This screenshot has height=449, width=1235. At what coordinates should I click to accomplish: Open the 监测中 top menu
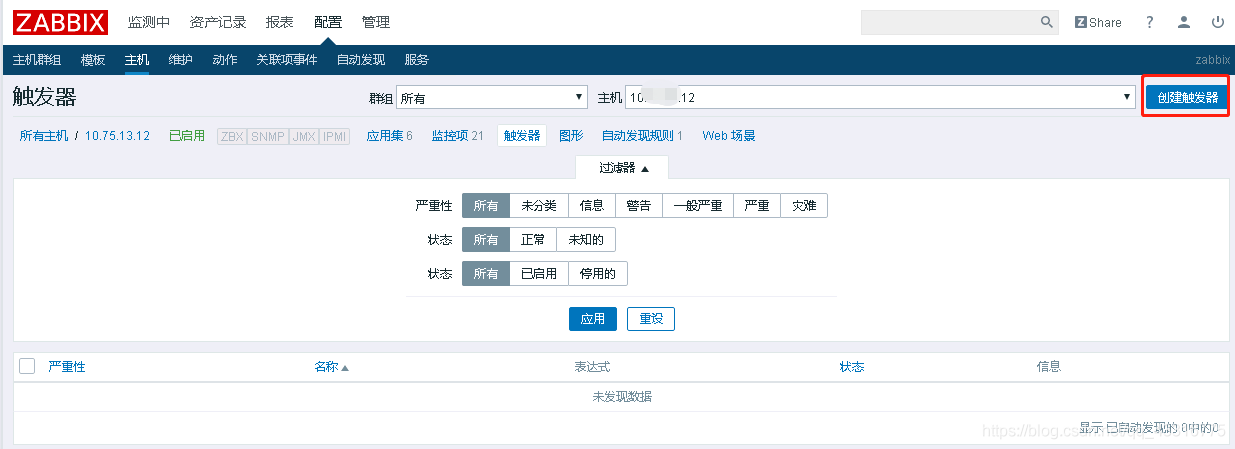[x=149, y=22]
